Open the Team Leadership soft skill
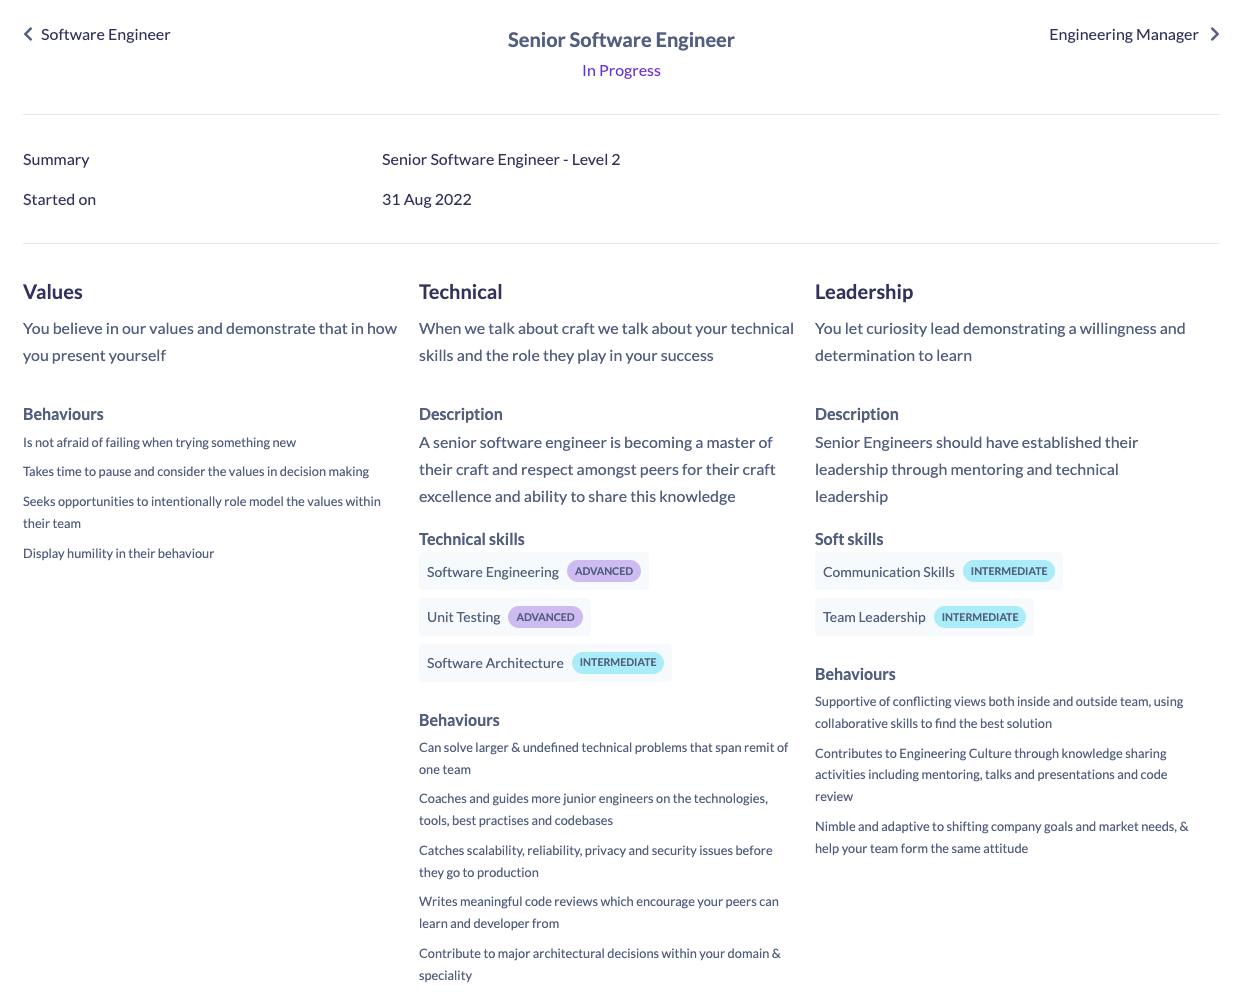 pos(874,617)
